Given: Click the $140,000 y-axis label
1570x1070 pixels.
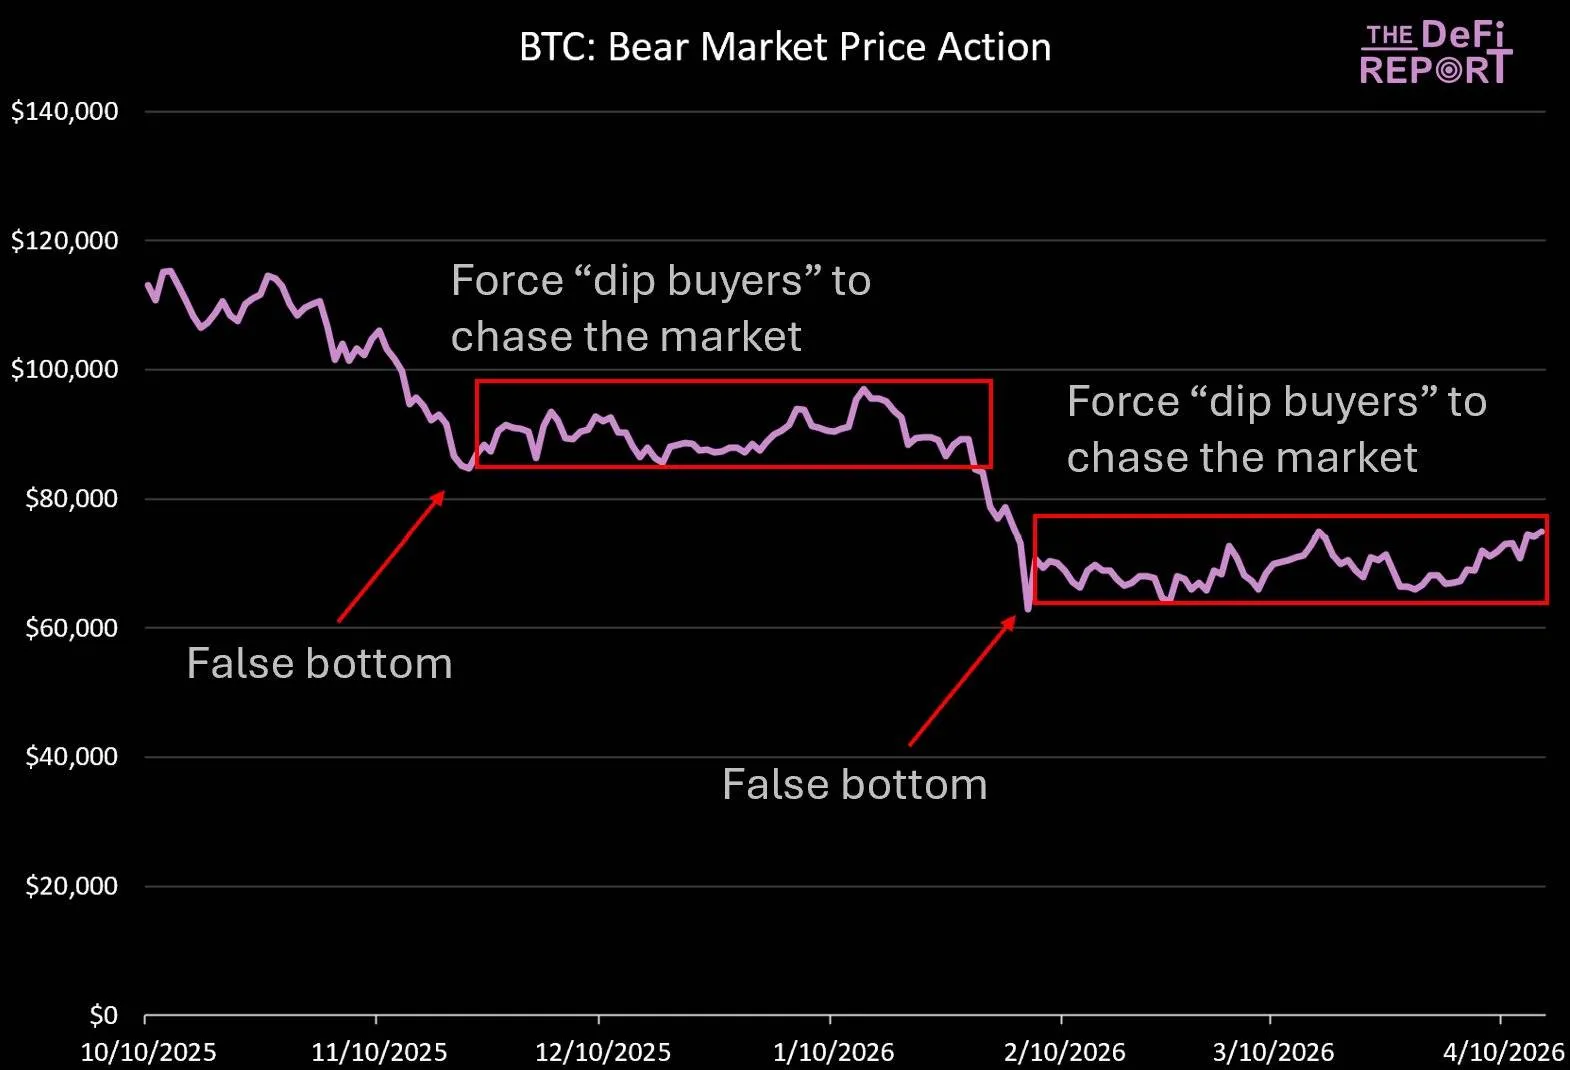Looking at the screenshot, I should (65, 111).
